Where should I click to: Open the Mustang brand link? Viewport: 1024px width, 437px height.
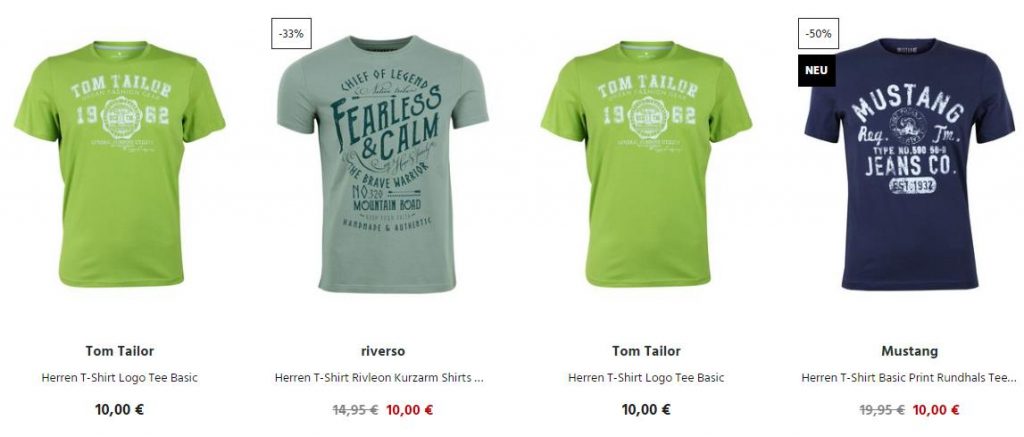pyautogui.click(x=910, y=351)
